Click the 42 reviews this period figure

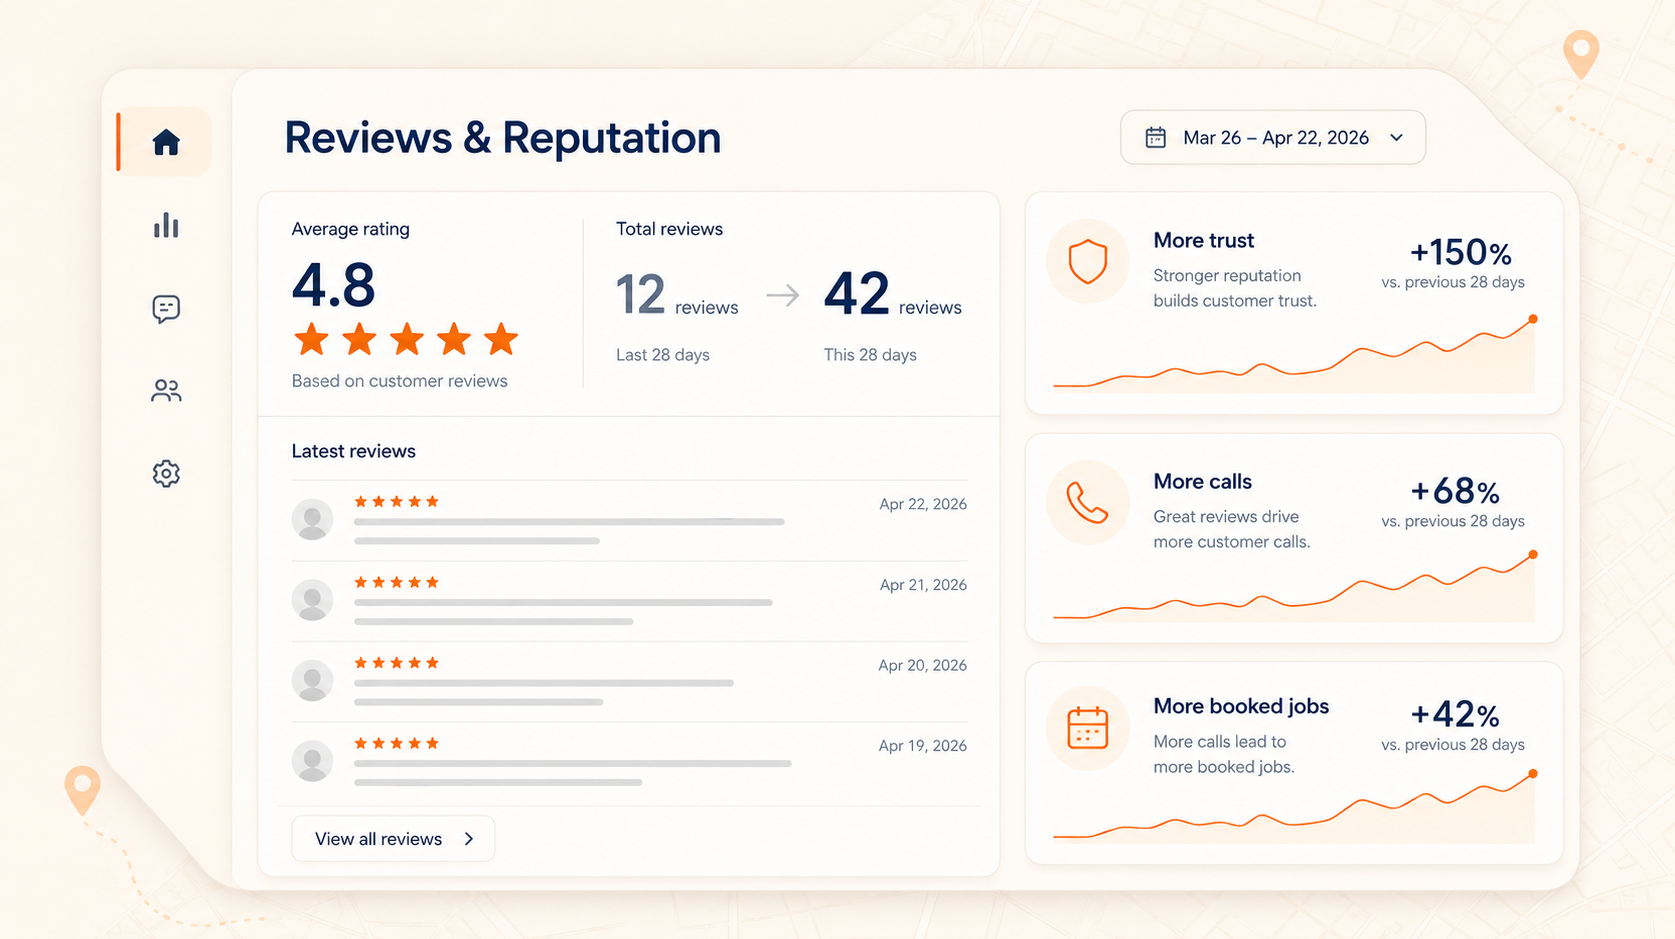892,295
